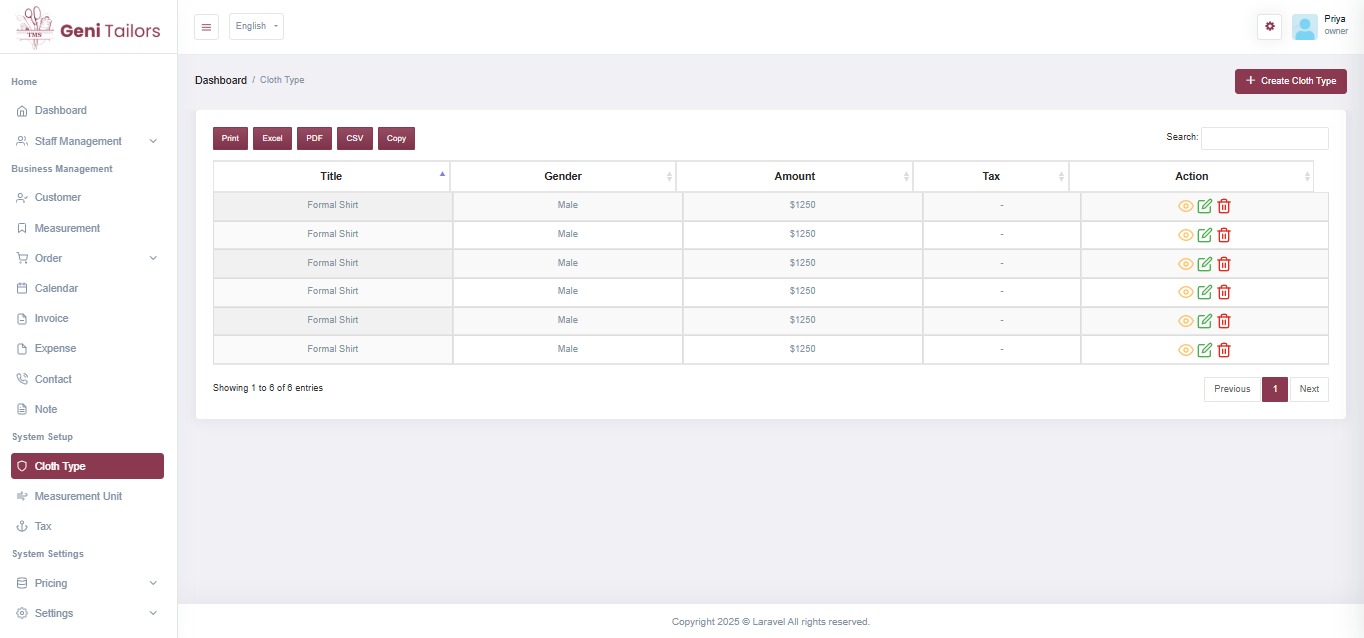Click the Create Cloth Type button
Image resolution: width=1364 pixels, height=638 pixels.
tap(1290, 81)
